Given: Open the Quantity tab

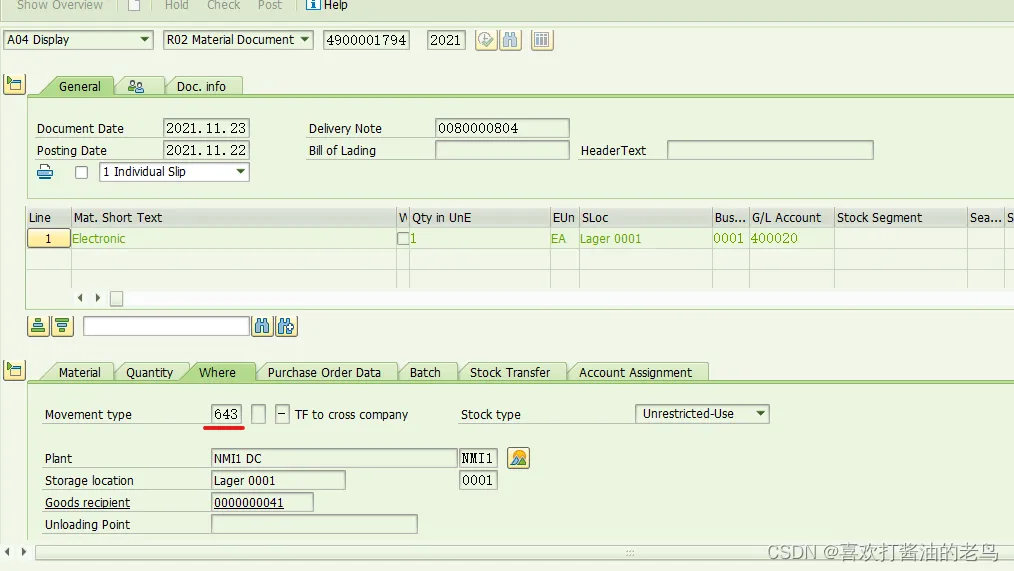Looking at the screenshot, I should (x=149, y=372).
